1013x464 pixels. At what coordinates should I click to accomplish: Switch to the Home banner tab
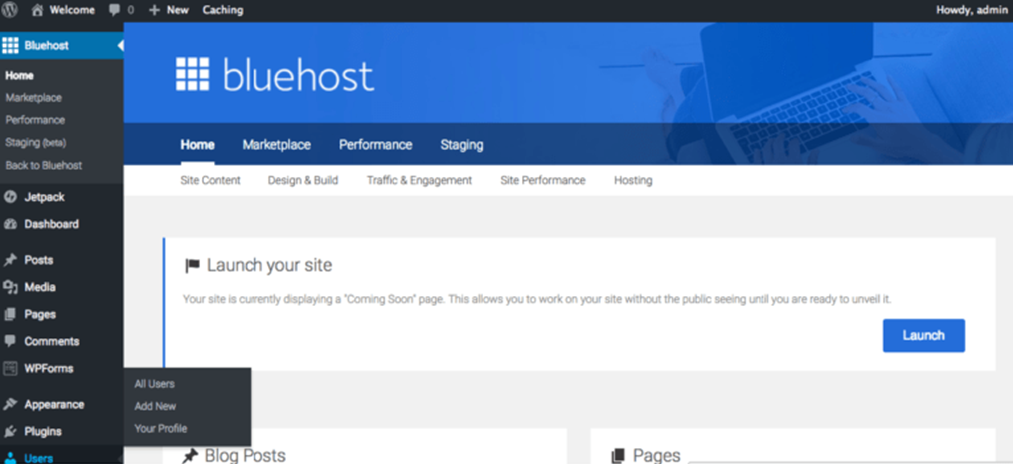tap(198, 145)
